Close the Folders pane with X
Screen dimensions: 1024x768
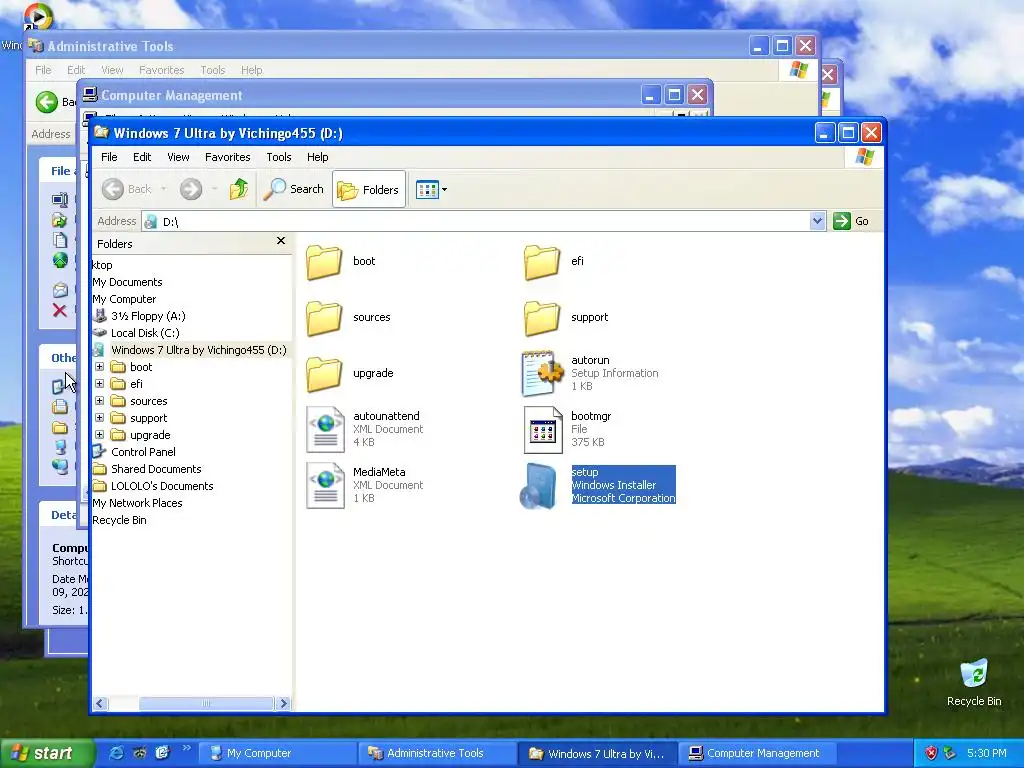pos(281,241)
